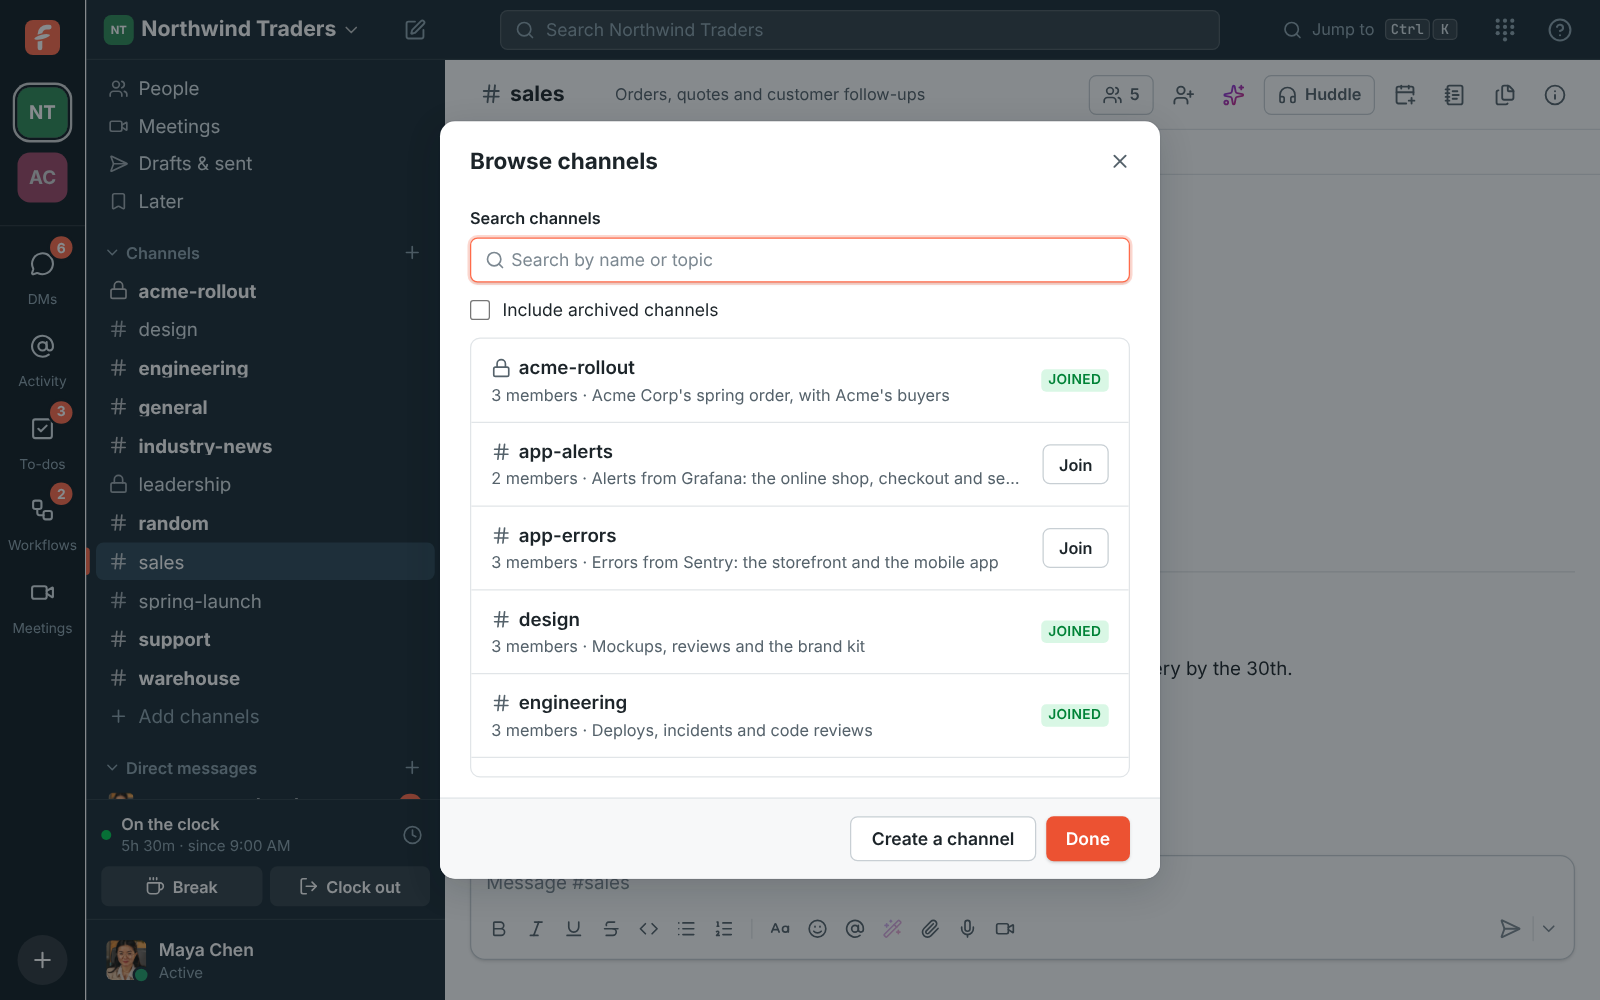Collapse the Channels section
Screen dimensions: 1600x1000
coord(112,253)
